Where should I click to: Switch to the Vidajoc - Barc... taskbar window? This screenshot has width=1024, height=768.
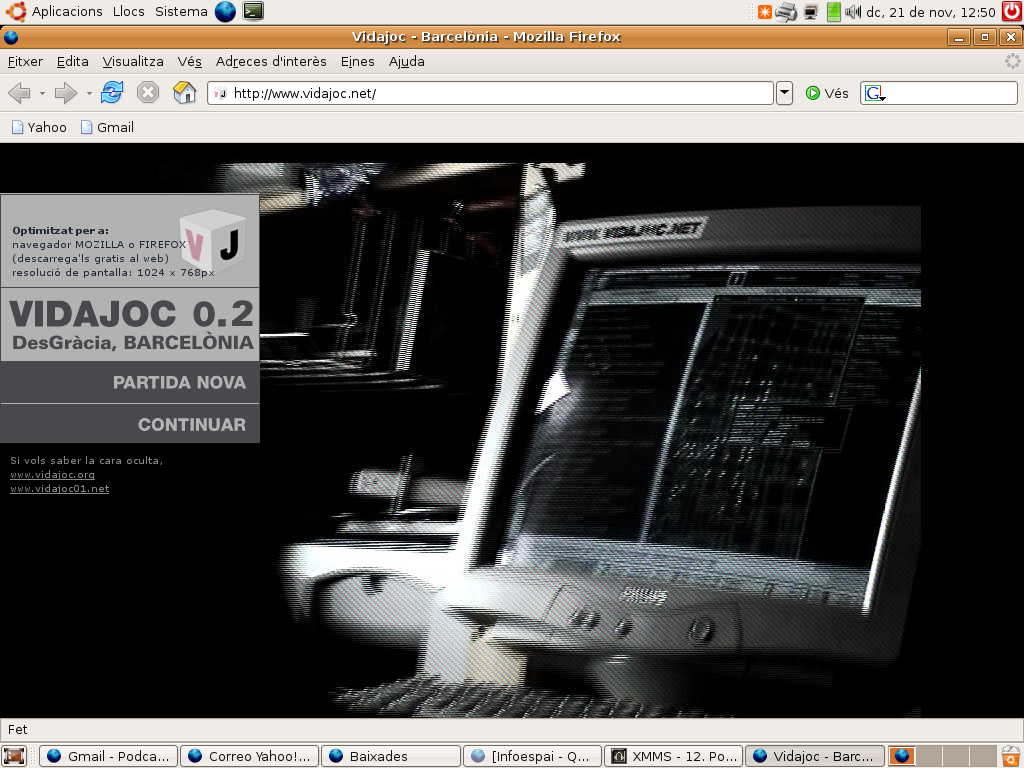(x=814, y=756)
